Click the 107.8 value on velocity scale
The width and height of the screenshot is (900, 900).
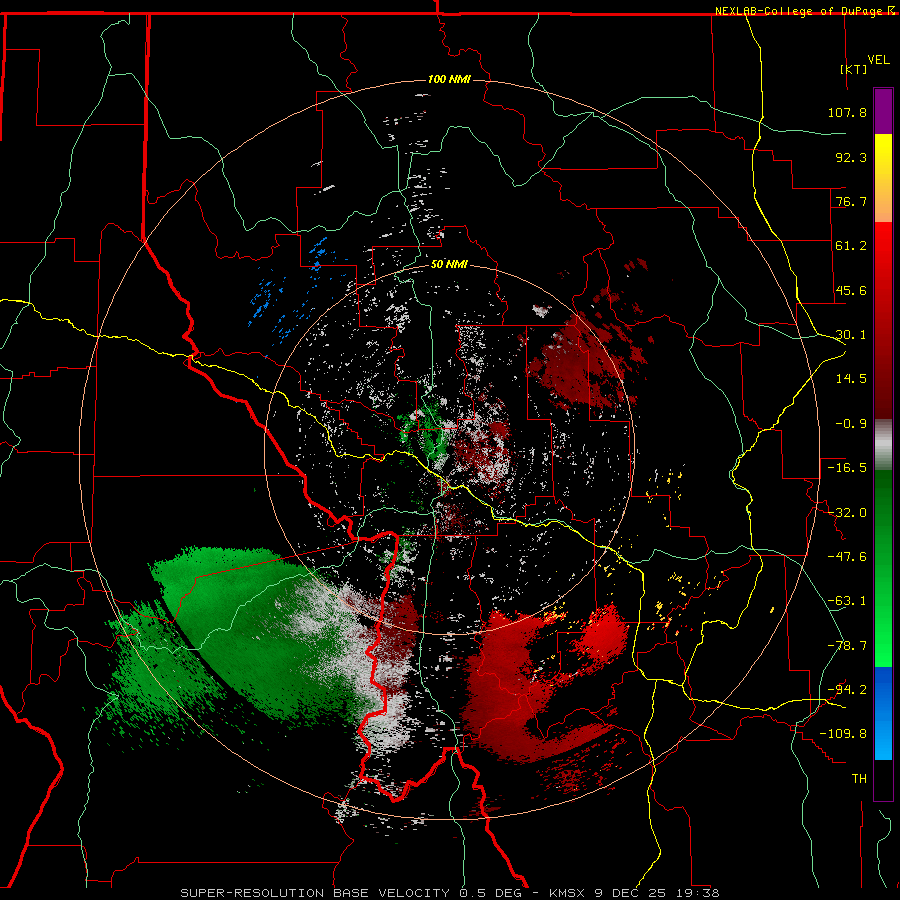pyautogui.click(x=847, y=112)
